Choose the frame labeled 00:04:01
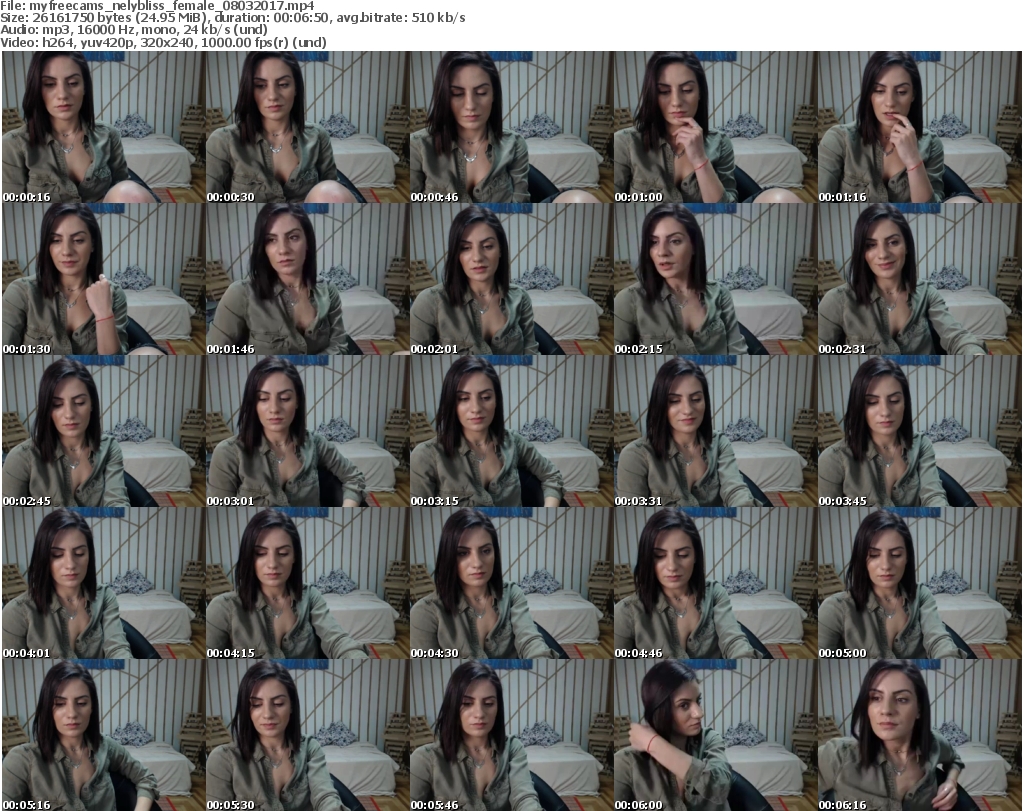The image size is (1024, 811). [104, 584]
